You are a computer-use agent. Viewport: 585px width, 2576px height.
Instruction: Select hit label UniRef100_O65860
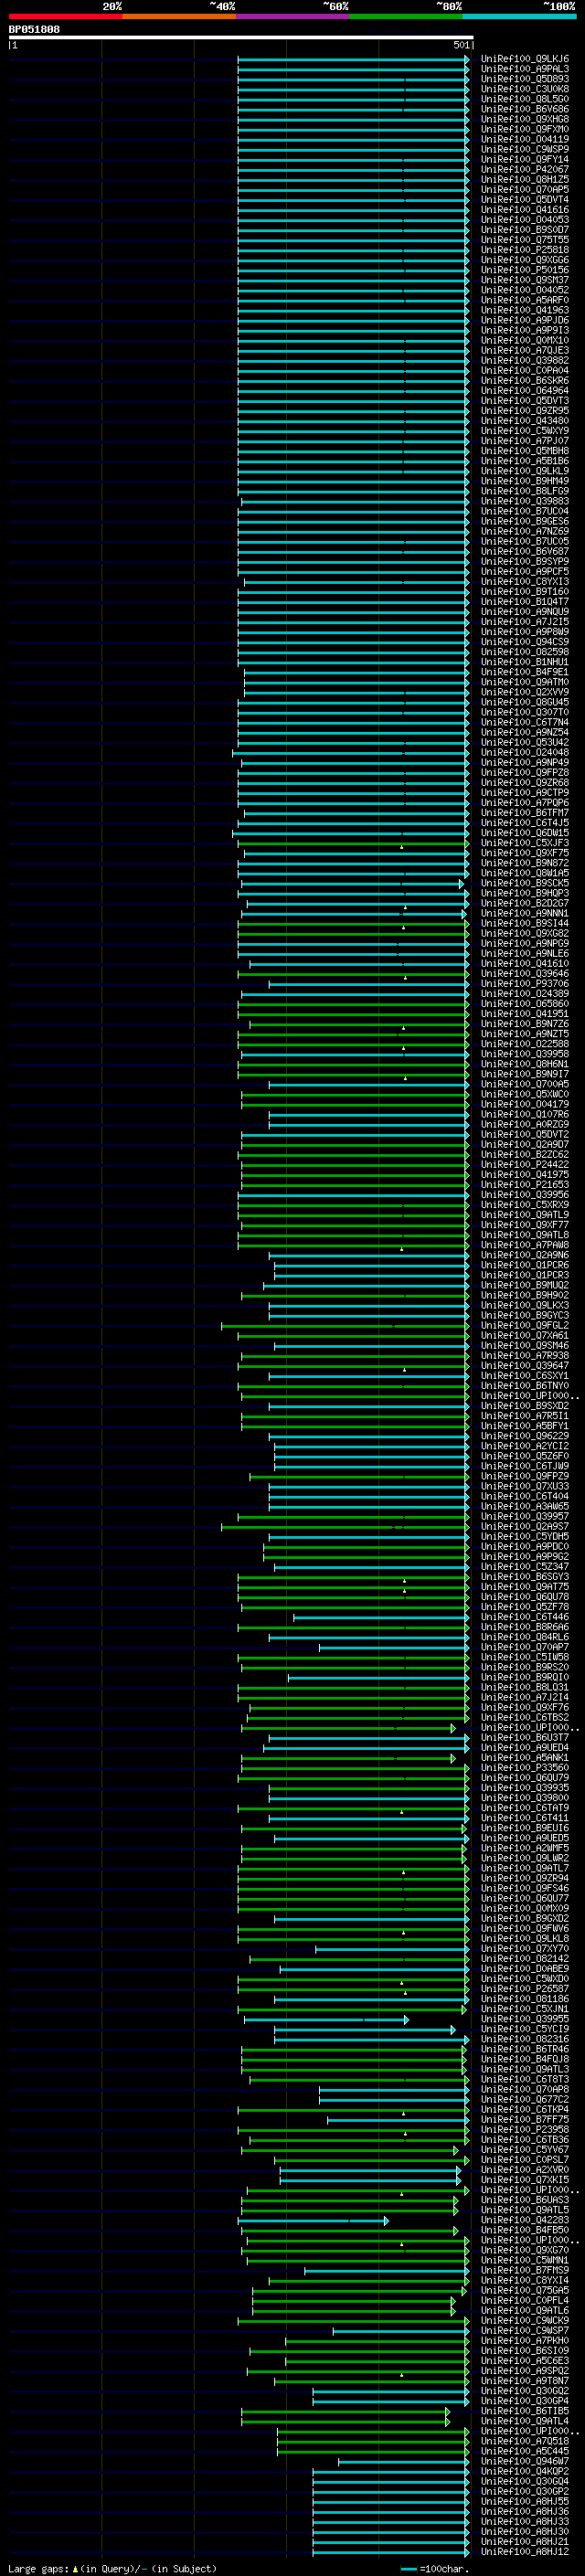click(525, 1003)
